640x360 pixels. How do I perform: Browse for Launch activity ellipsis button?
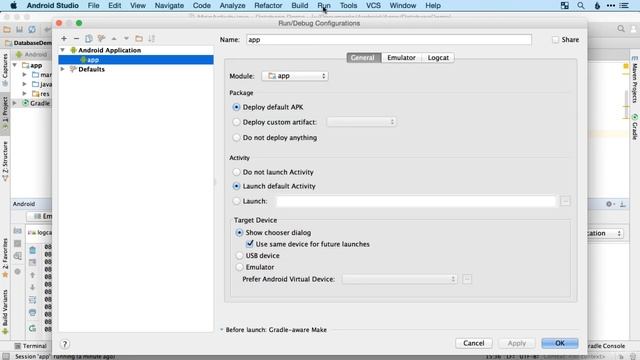click(565, 201)
